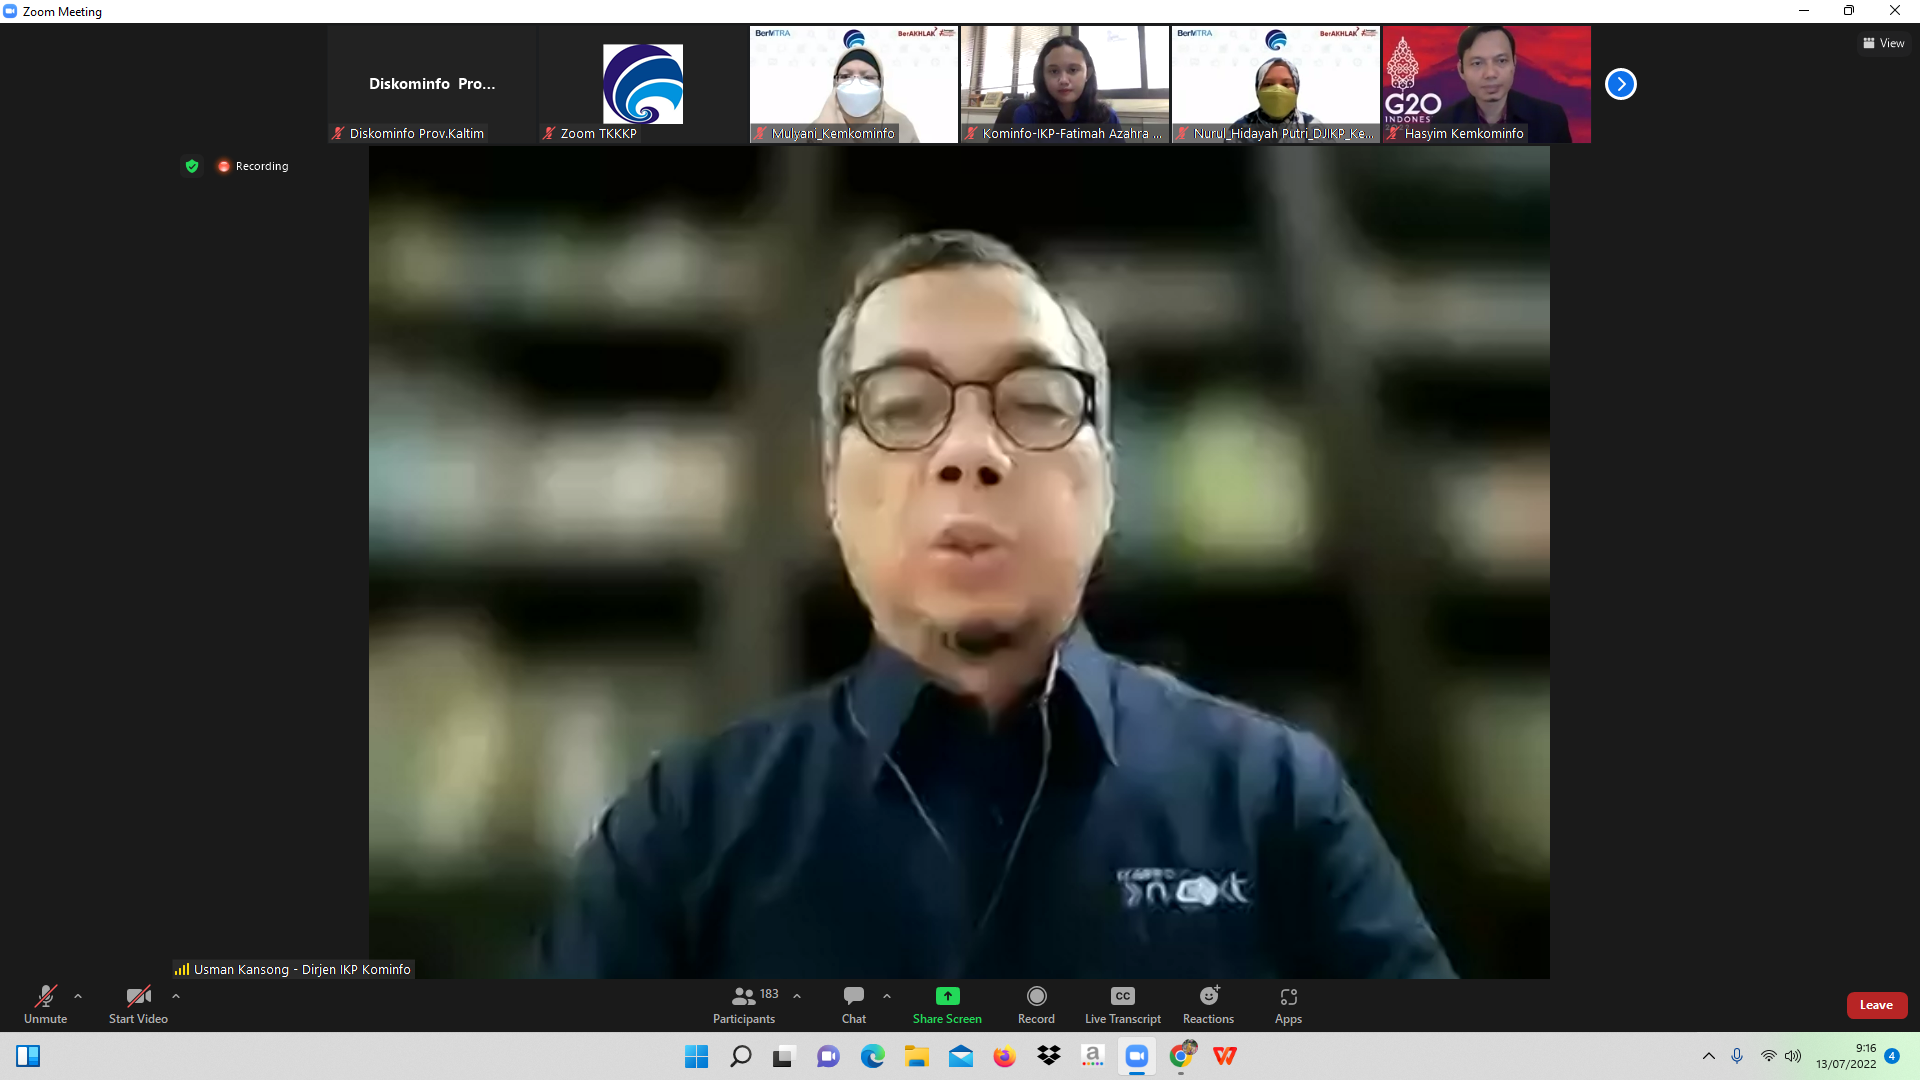
Task: Click the Recording indicator label
Action: [x=261, y=166]
